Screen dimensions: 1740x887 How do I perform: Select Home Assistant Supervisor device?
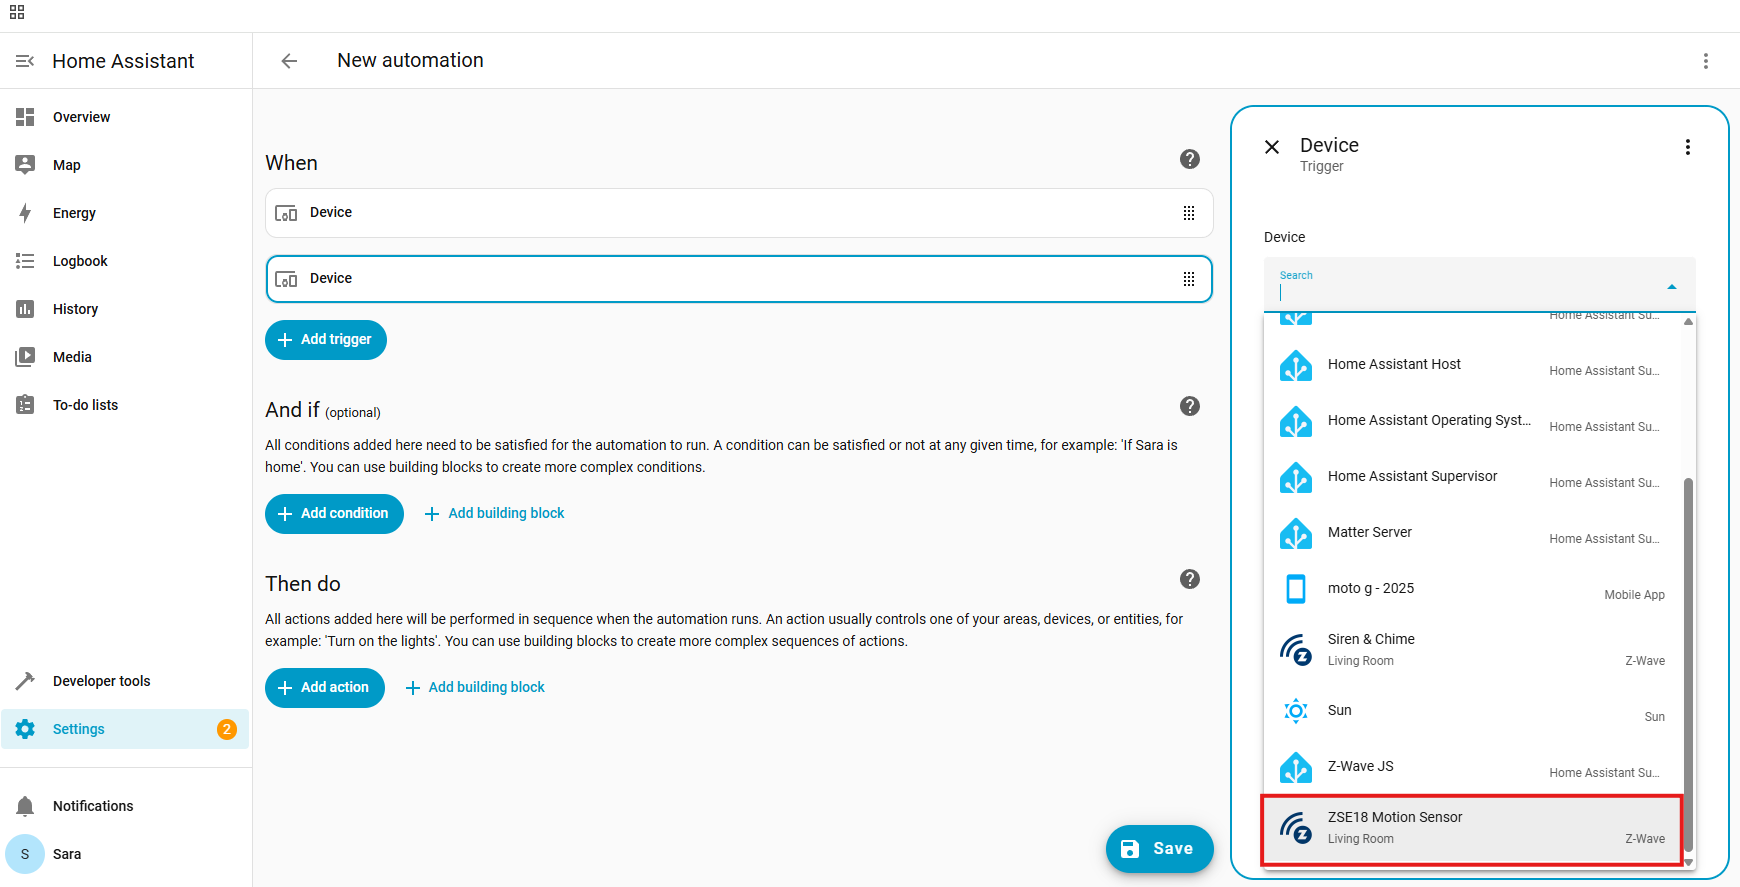click(1472, 478)
